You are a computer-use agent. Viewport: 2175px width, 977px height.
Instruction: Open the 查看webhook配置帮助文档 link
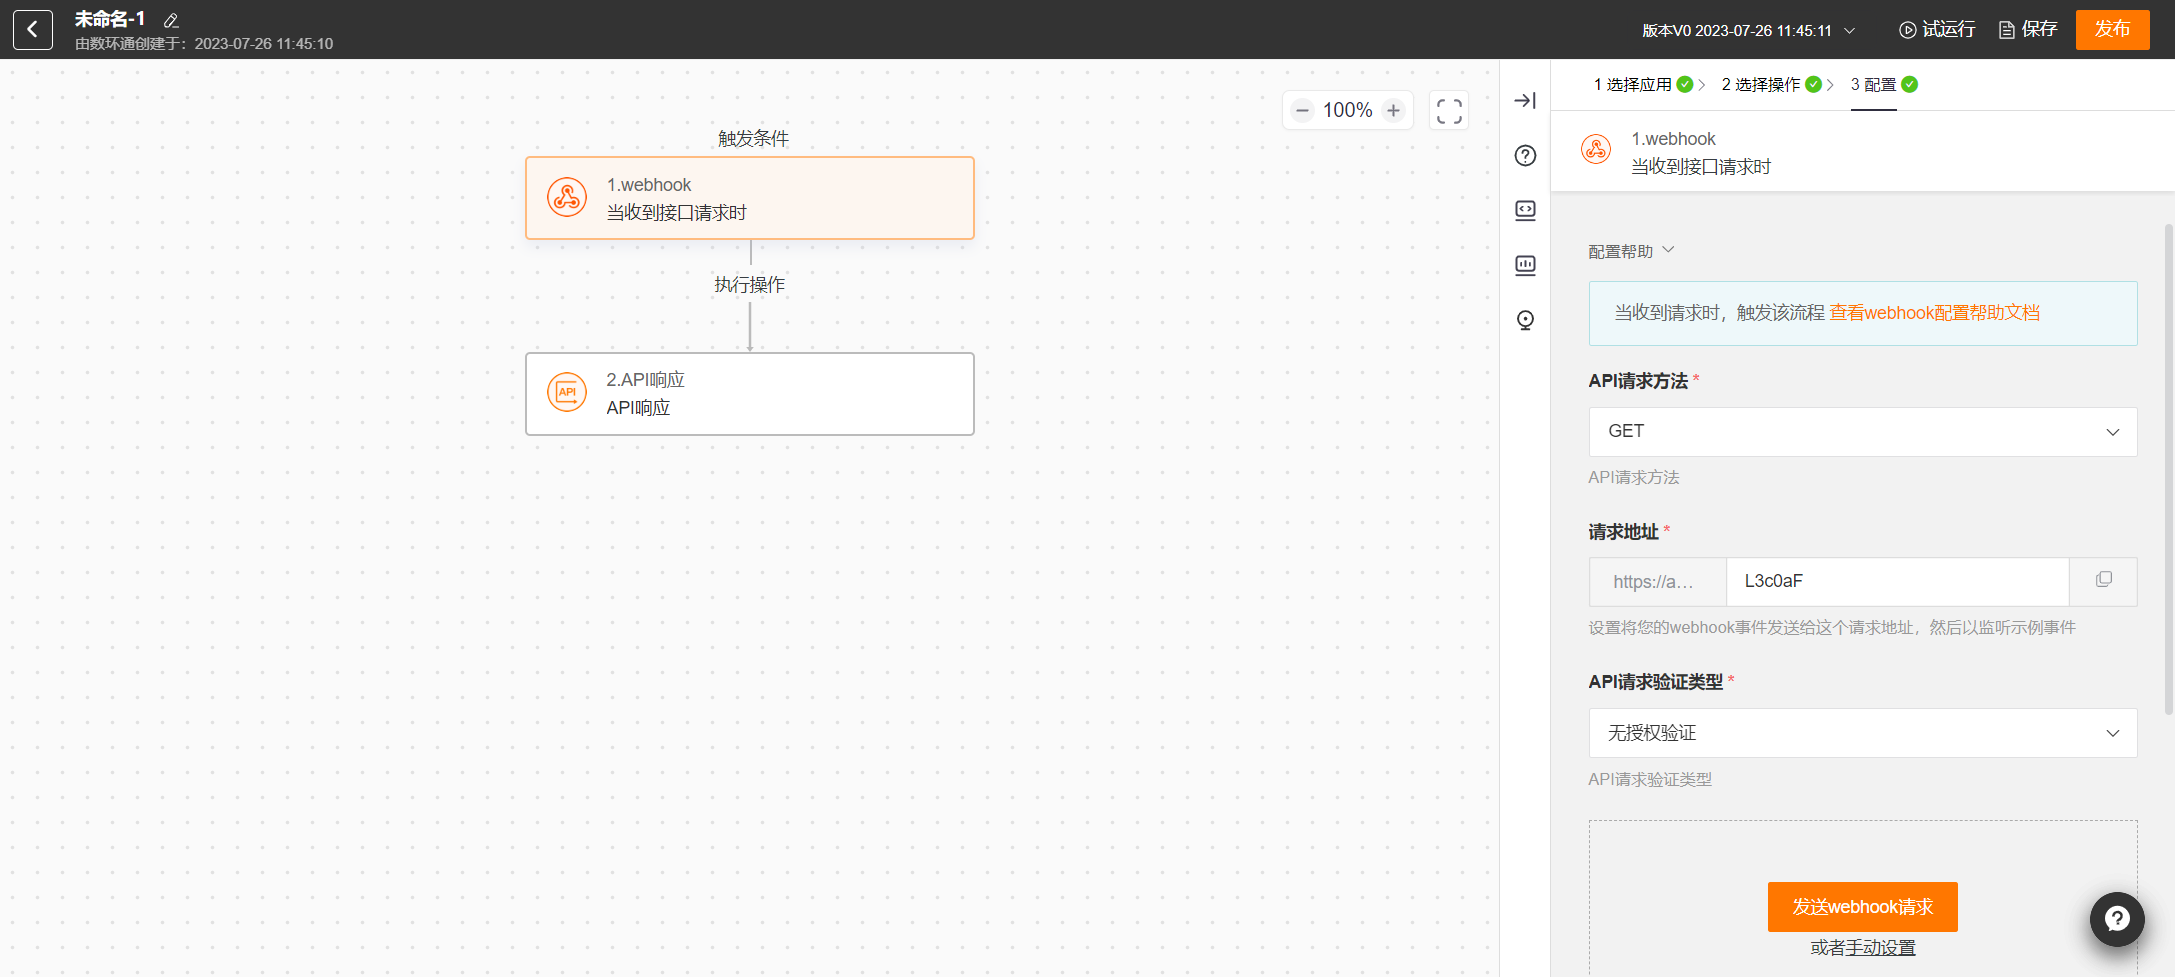pos(1934,313)
